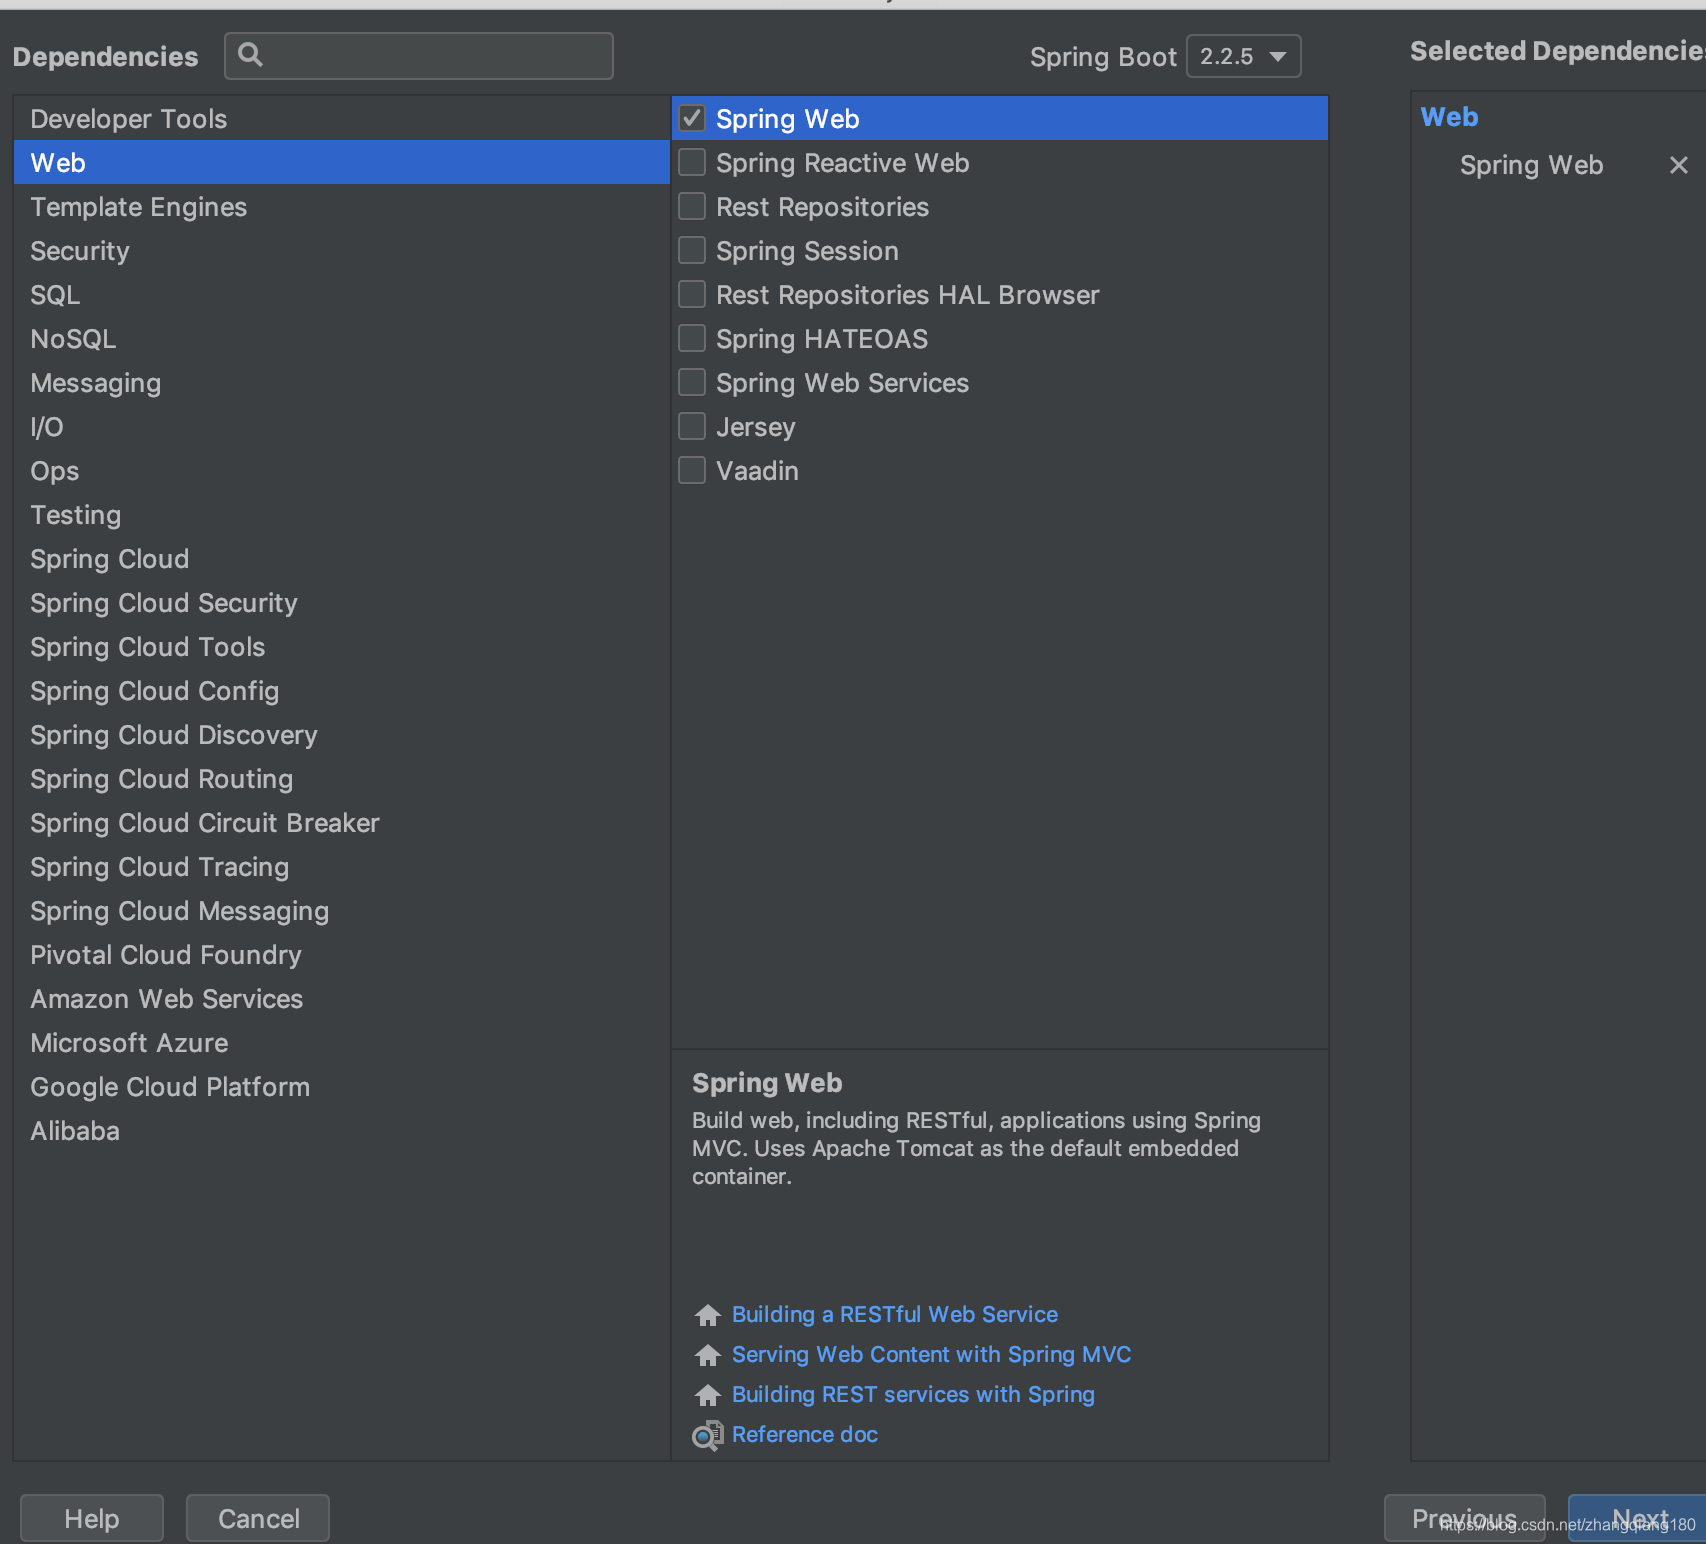Remove Spring Web with the X icon
The width and height of the screenshot is (1706, 1544).
tap(1679, 165)
